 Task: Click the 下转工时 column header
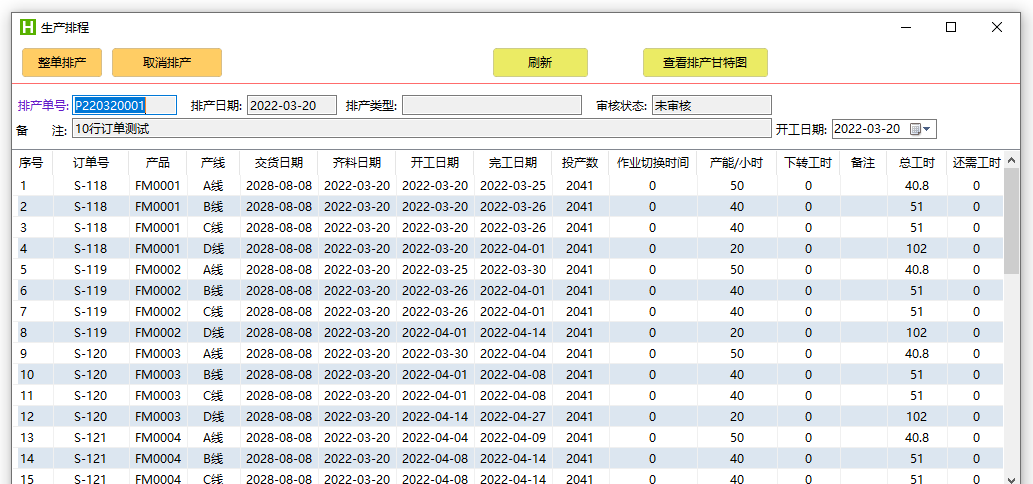(x=809, y=163)
